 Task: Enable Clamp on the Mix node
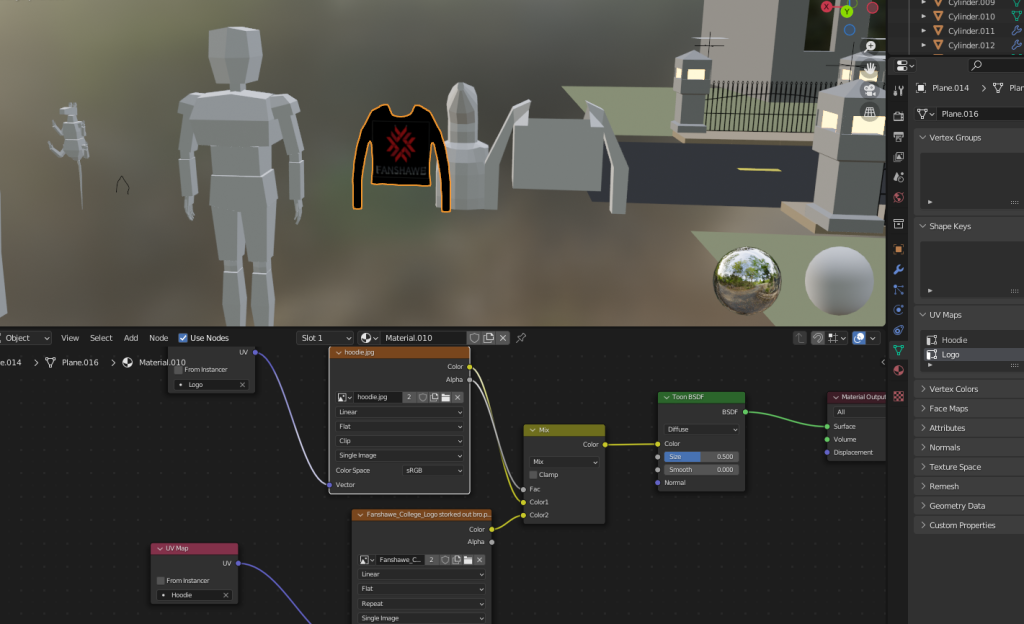click(534, 474)
